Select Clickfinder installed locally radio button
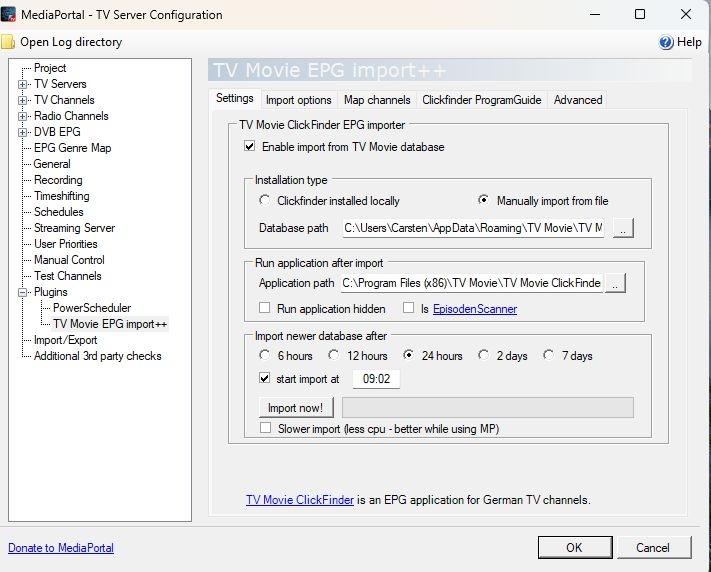This screenshot has height=572, width=711. (x=264, y=200)
